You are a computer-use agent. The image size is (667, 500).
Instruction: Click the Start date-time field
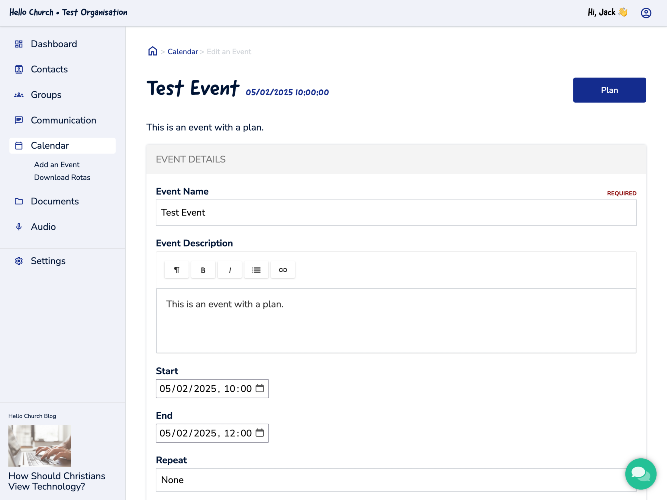(212, 389)
